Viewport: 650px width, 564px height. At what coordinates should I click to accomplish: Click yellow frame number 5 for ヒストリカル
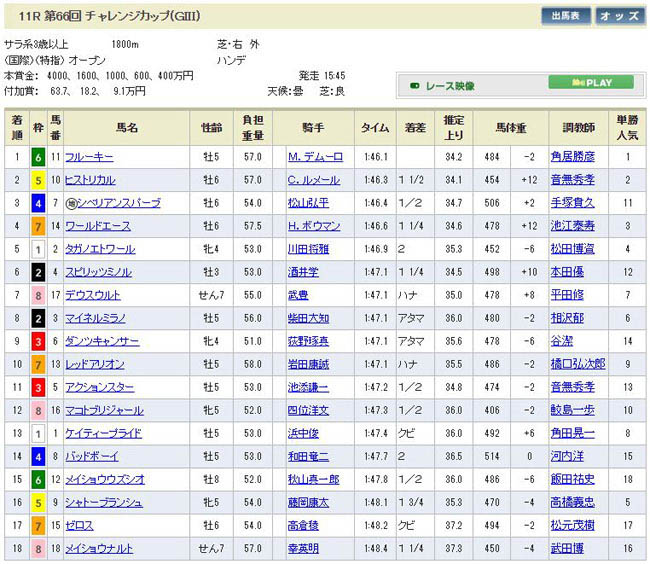(38, 180)
